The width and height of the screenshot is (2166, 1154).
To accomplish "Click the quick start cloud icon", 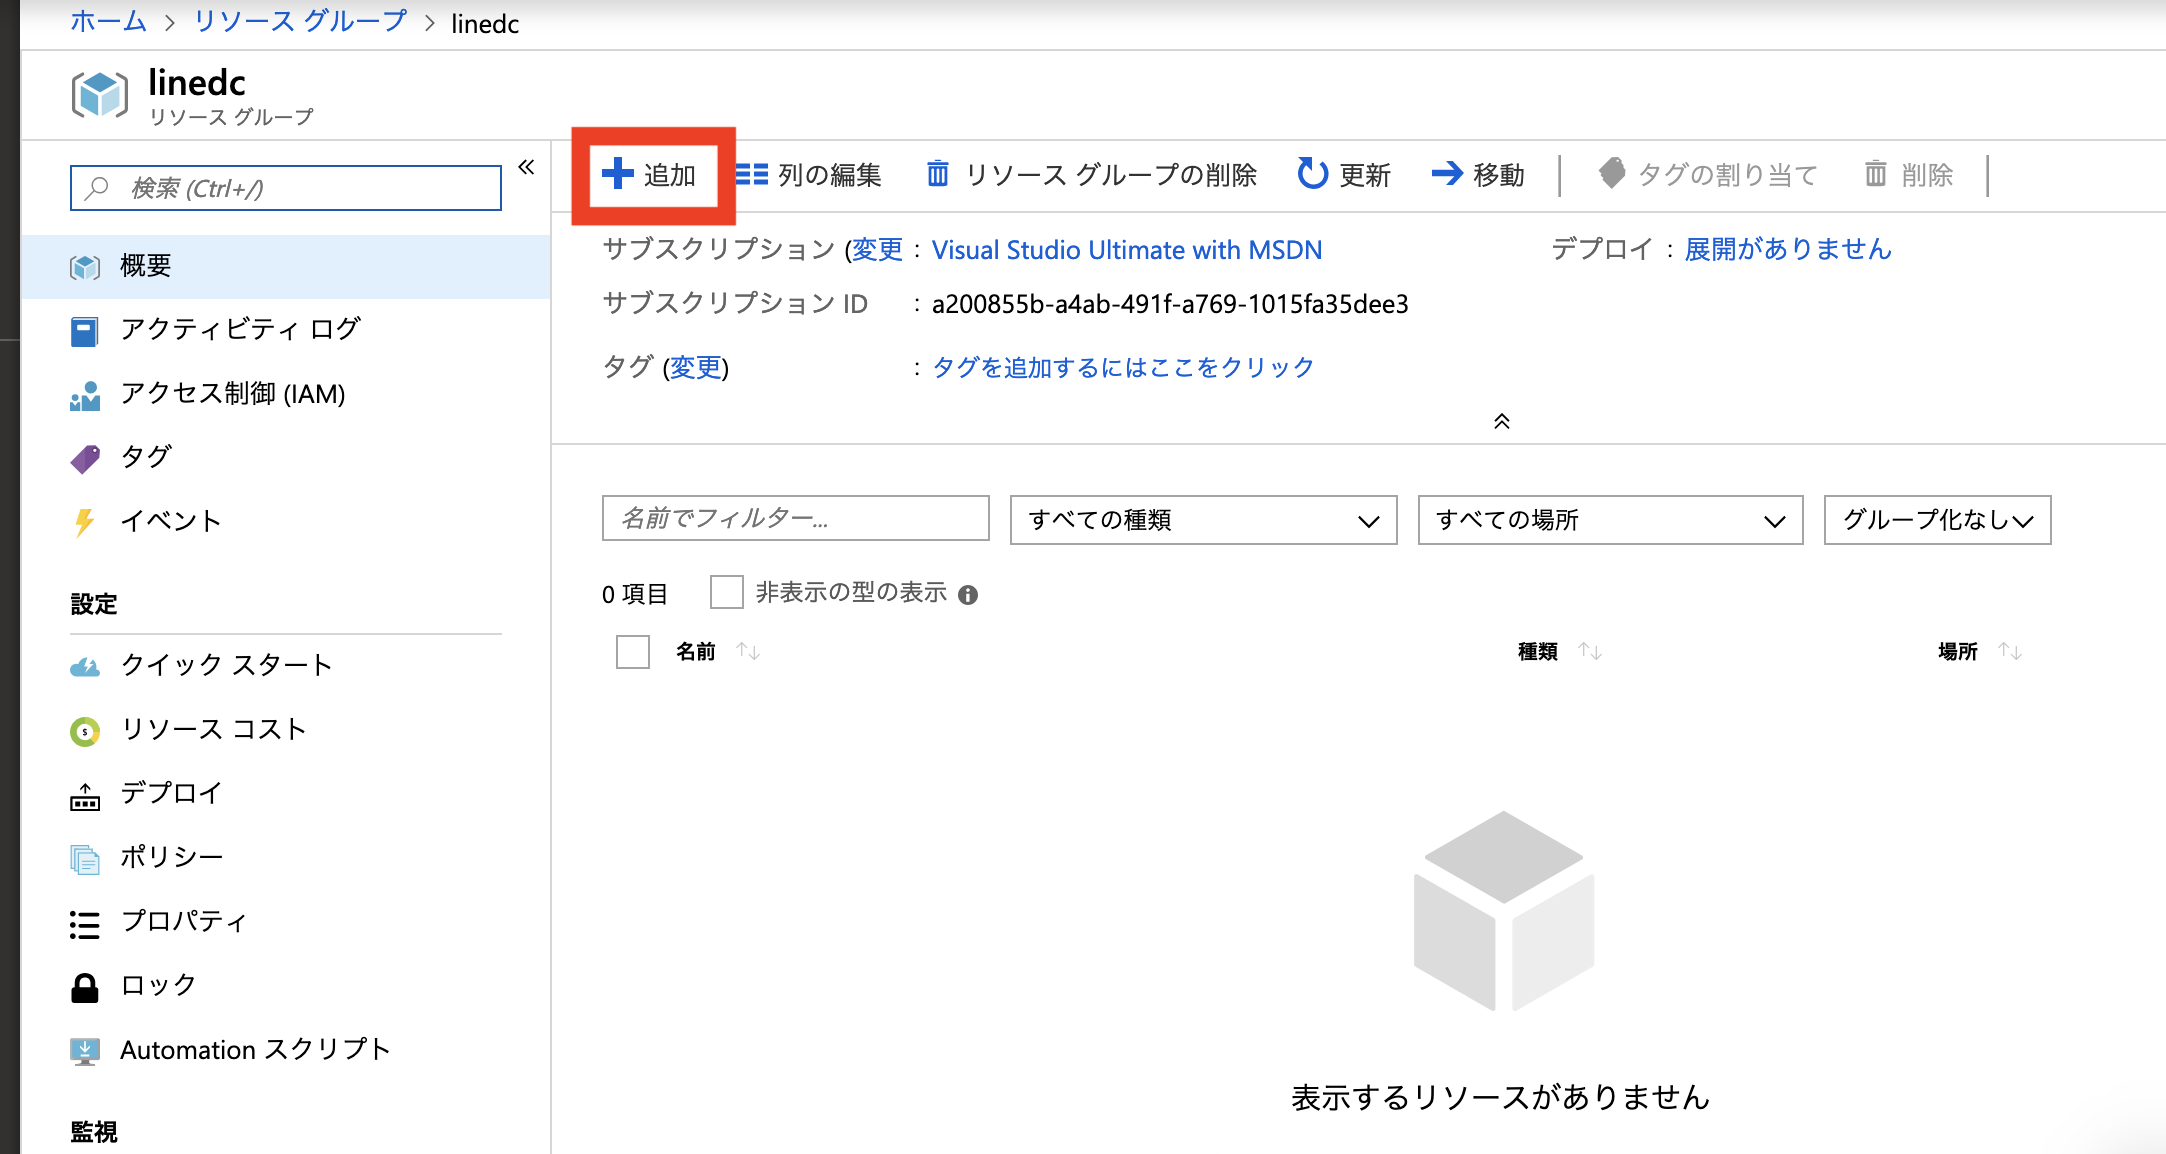I will pos(85,667).
